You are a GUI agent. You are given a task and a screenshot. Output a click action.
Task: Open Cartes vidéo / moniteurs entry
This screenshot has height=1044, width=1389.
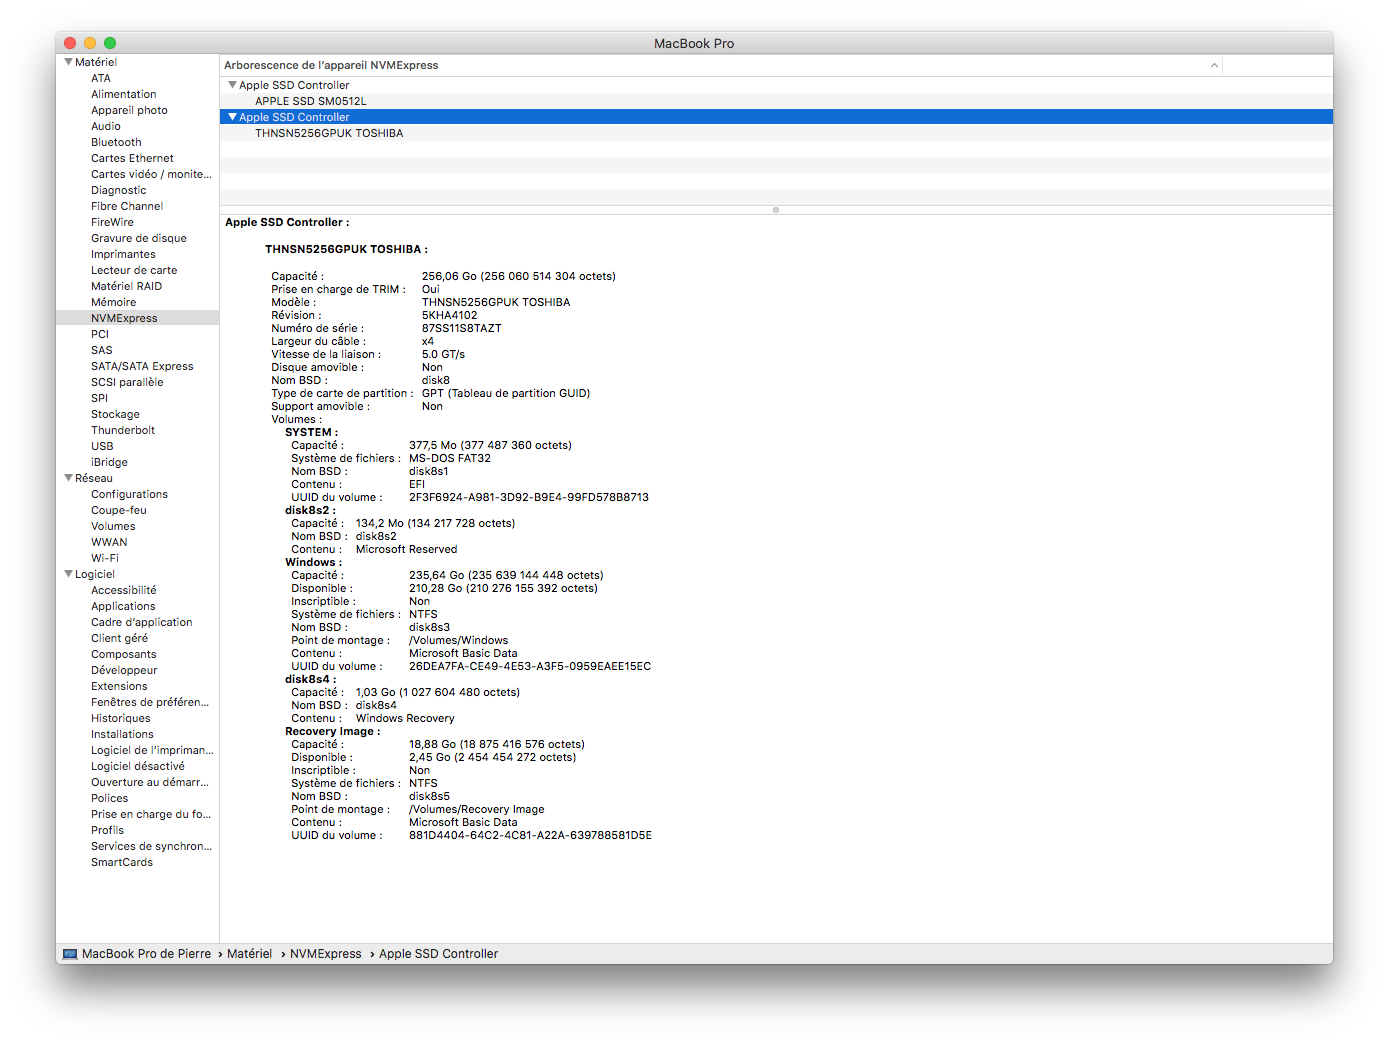pos(151,174)
